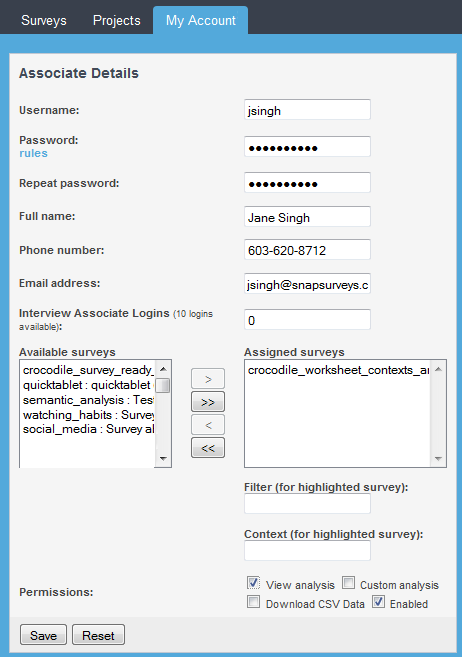Click the Filter for highlighted survey field

click(x=307, y=504)
